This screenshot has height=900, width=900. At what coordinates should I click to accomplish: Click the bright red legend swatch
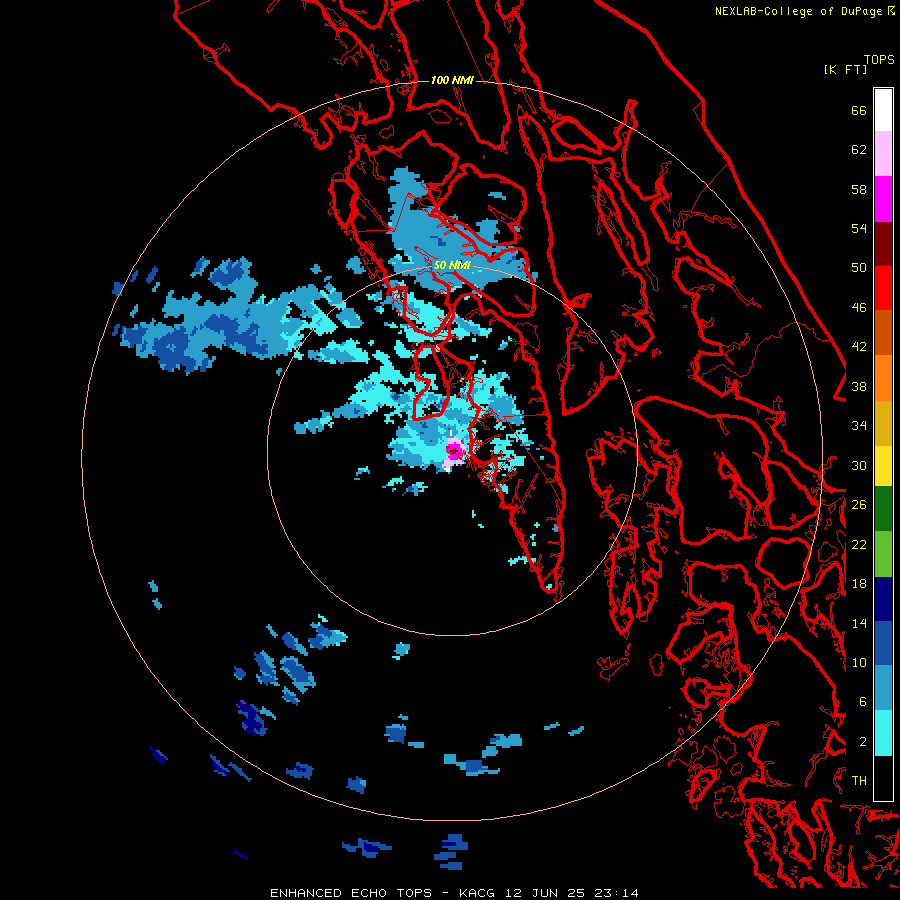coord(883,288)
